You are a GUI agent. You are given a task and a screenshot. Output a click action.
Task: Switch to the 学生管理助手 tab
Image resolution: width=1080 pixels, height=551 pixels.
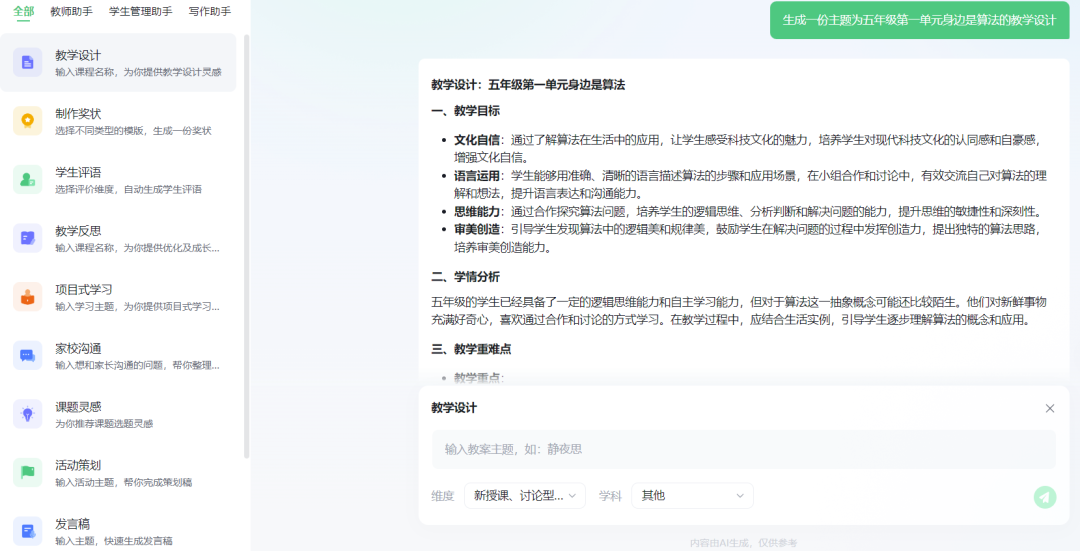[141, 11]
